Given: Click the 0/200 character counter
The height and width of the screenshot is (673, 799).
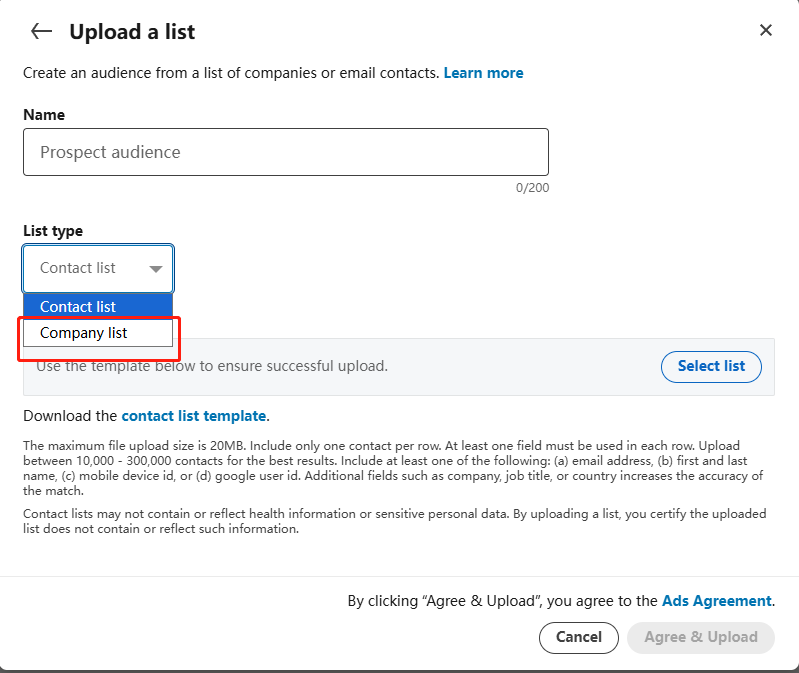Looking at the screenshot, I should pyautogui.click(x=532, y=188).
